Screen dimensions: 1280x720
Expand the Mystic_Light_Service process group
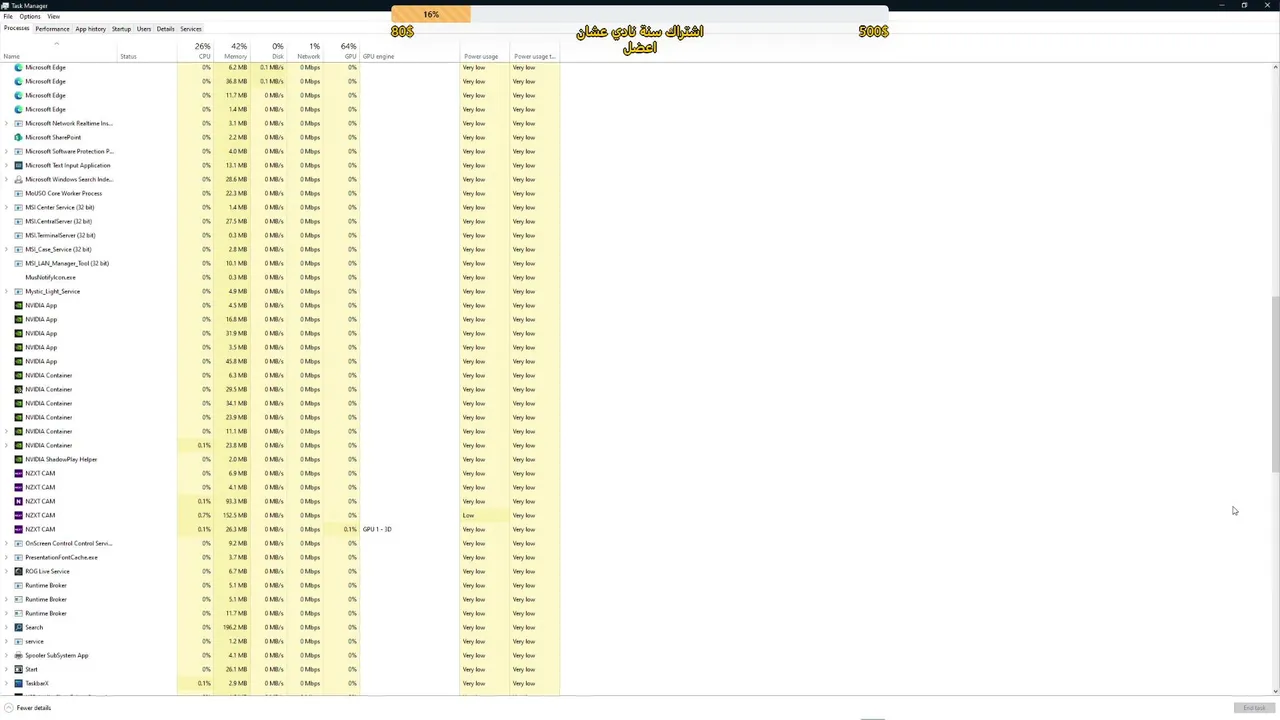point(7,291)
